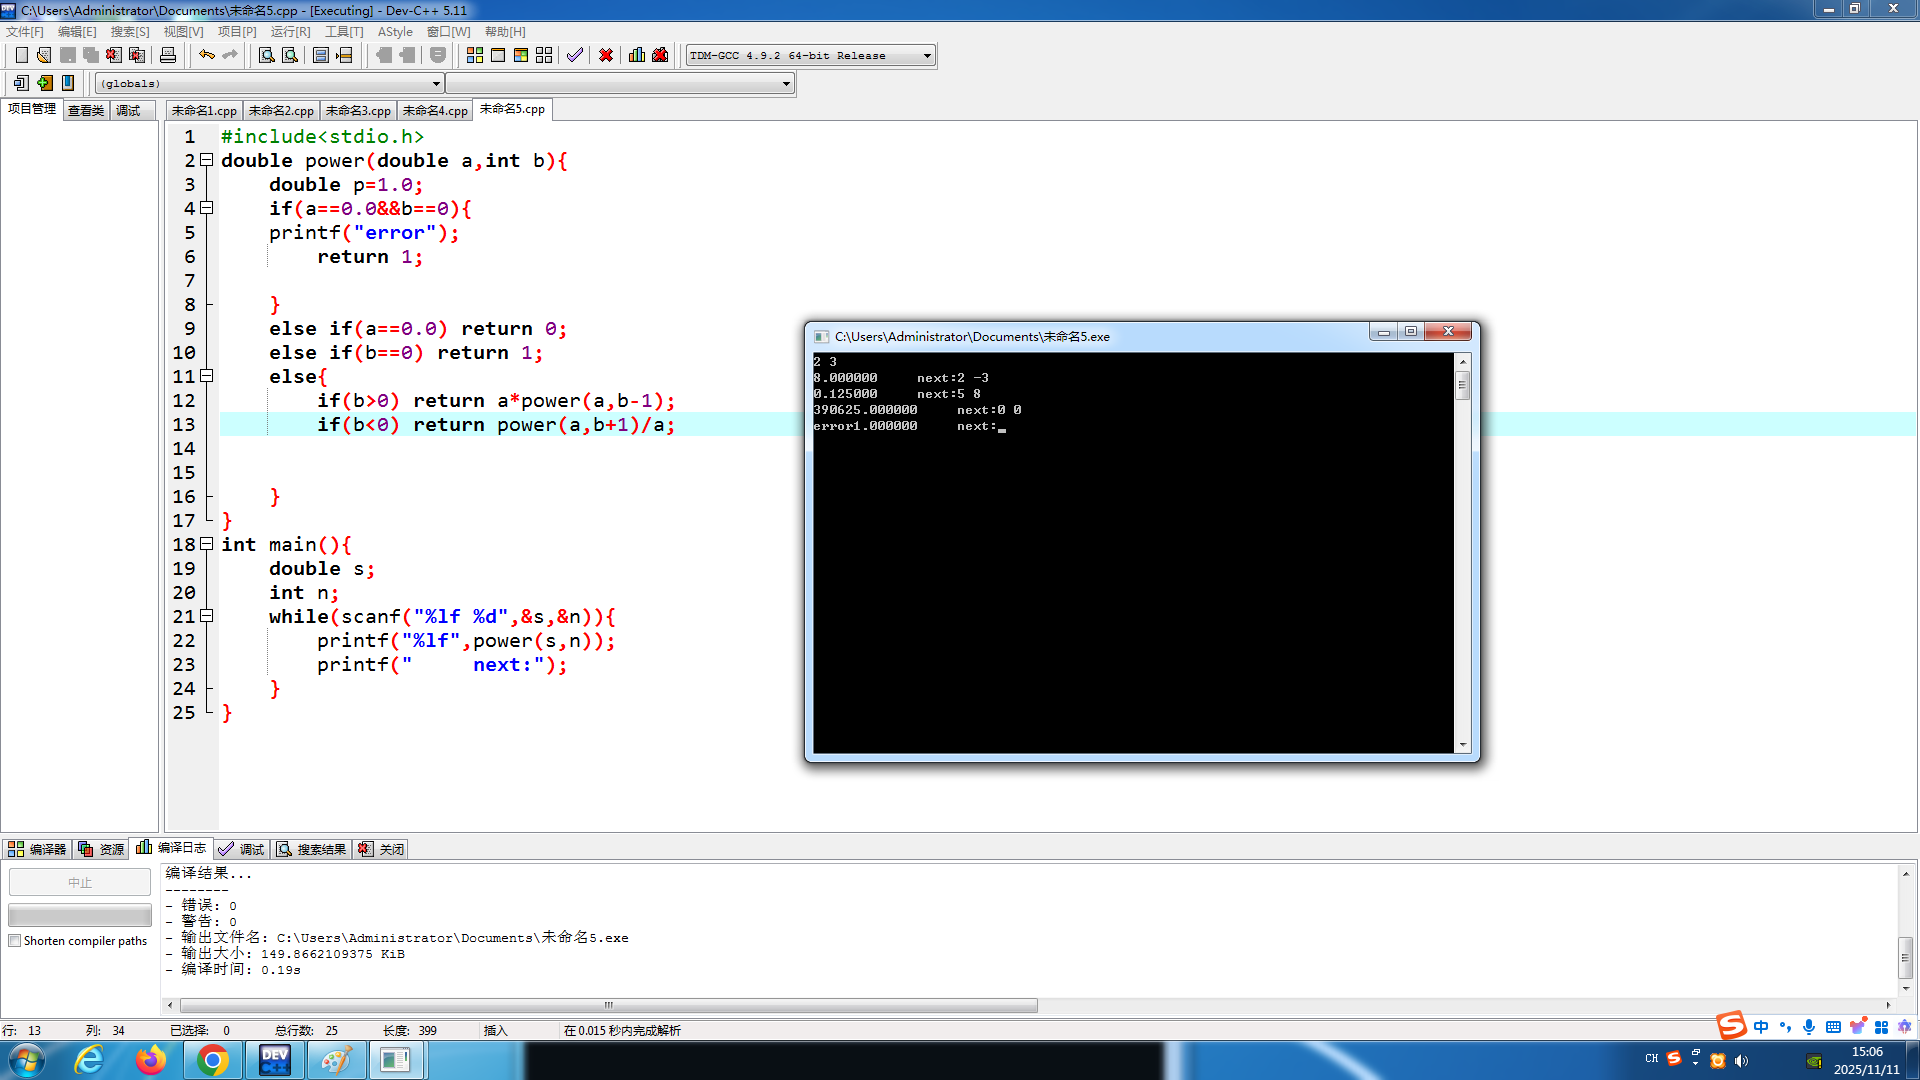Open the 关闭 bottom panel tab
This screenshot has width=1920, height=1080.
(x=382, y=849)
